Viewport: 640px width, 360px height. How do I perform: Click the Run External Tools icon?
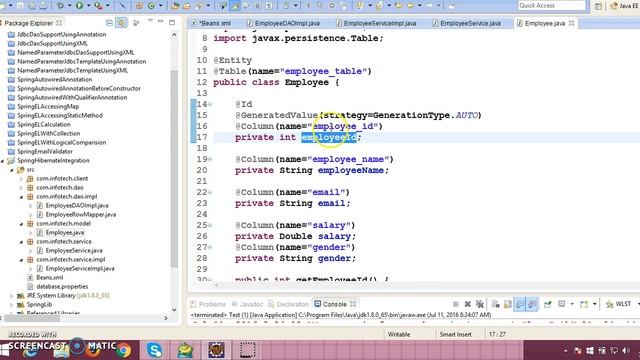[x=98, y=6]
